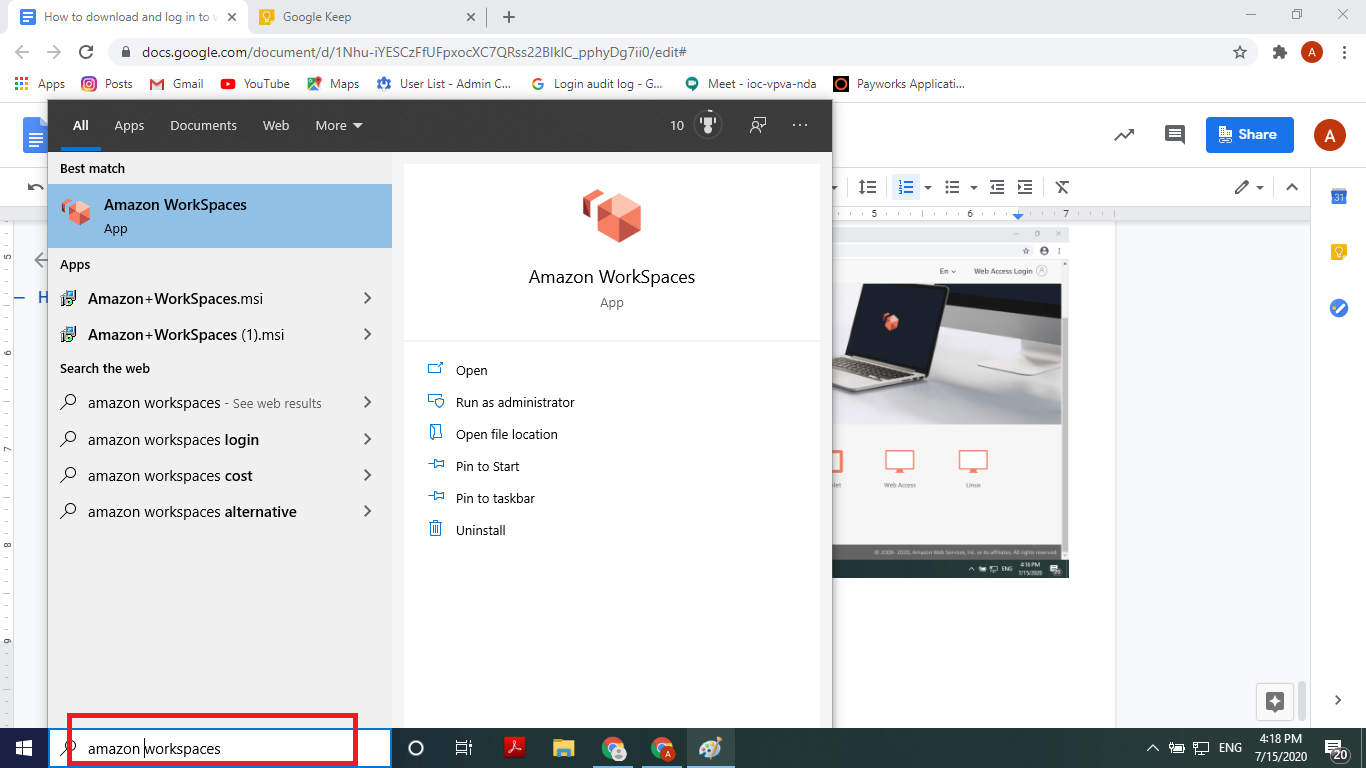Bookmark this page with the star
1366x768 pixels.
[1240, 52]
